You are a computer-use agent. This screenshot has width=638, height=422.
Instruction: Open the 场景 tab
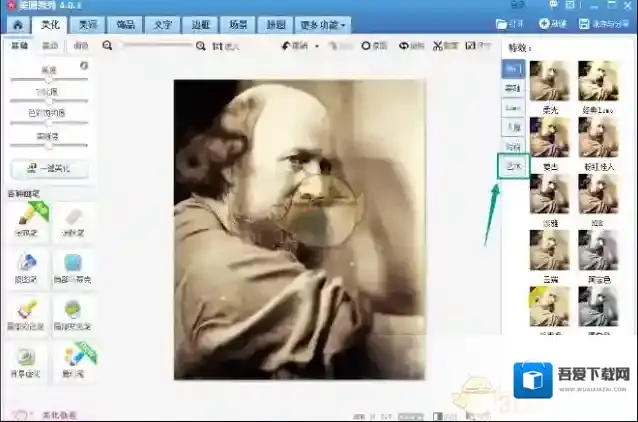coord(238,25)
